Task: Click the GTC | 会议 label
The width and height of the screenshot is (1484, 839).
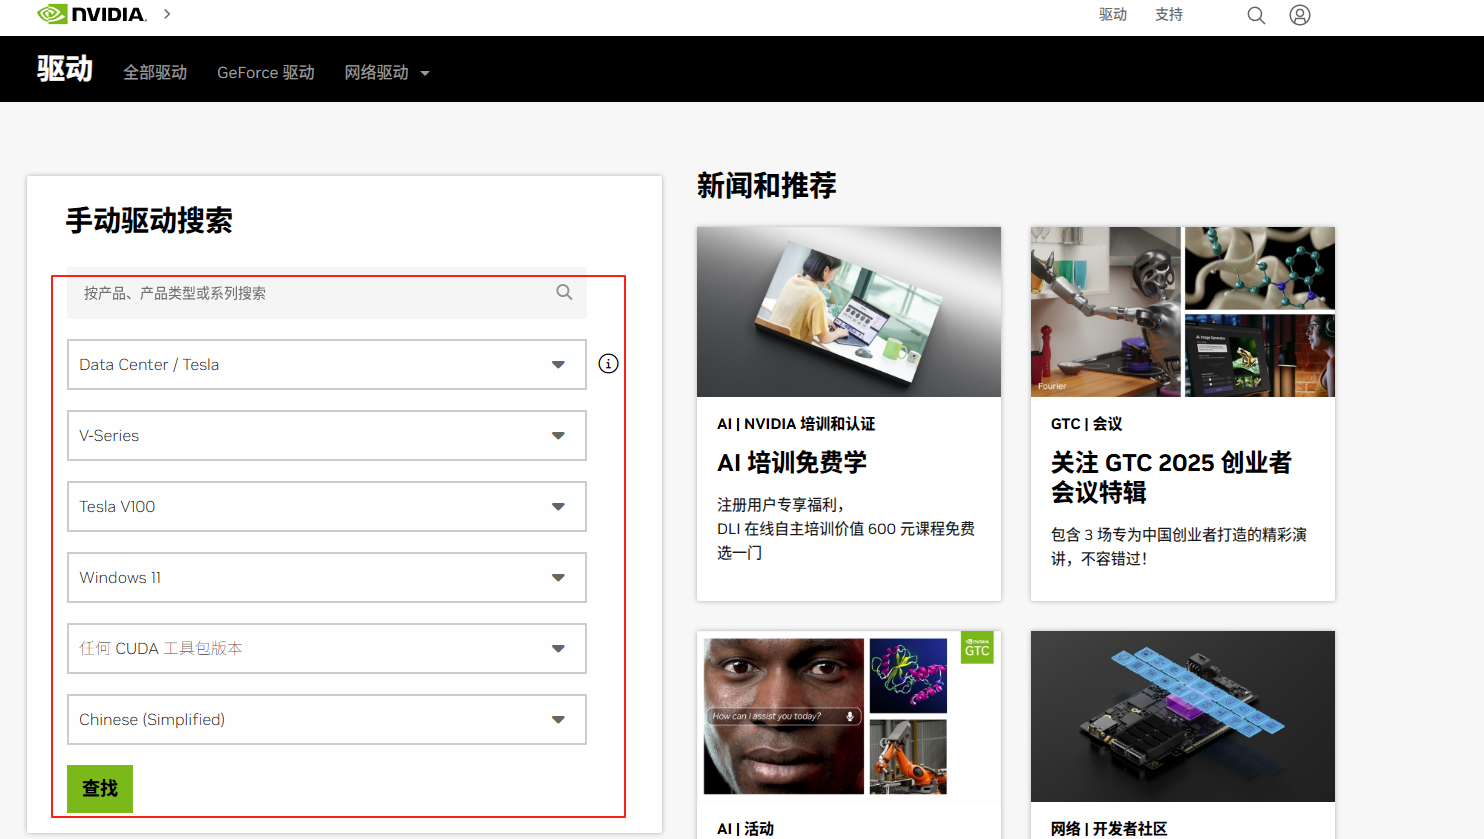Action: pyautogui.click(x=1087, y=424)
